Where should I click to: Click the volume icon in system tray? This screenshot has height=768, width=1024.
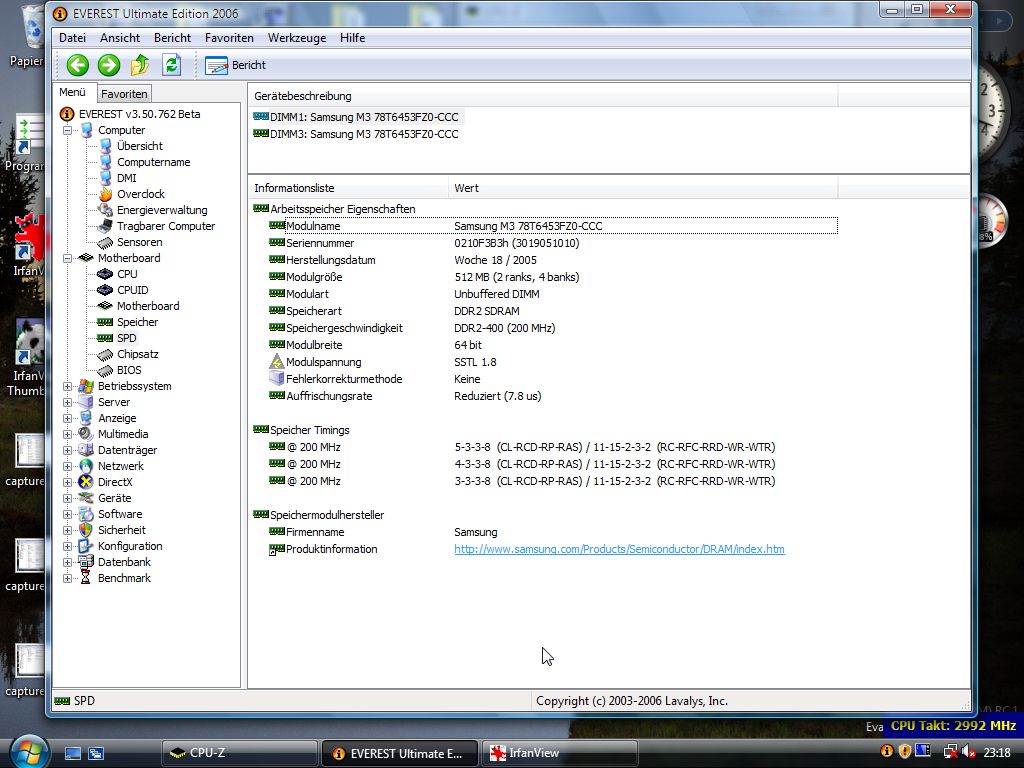(x=968, y=752)
